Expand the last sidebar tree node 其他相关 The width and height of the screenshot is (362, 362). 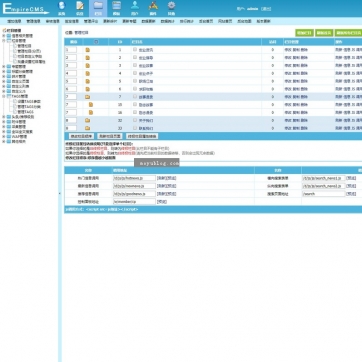pos(4,142)
